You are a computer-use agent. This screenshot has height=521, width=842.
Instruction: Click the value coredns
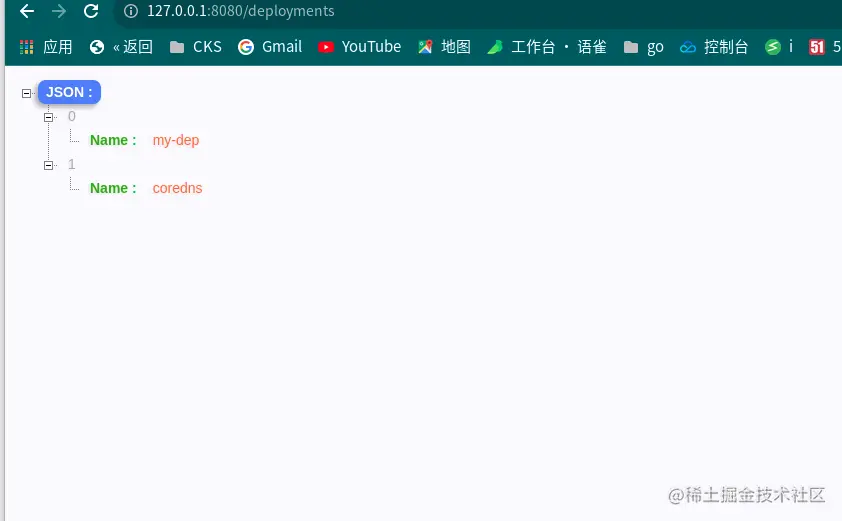(178, 188)
